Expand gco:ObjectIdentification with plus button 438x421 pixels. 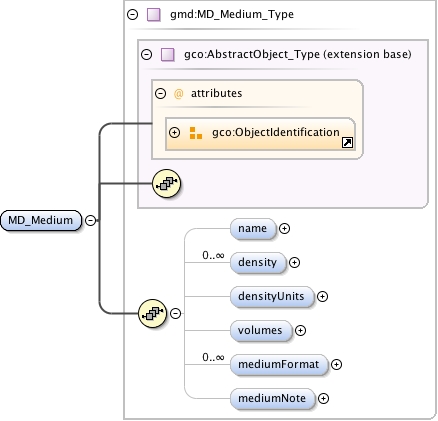(x=174, y=133)
